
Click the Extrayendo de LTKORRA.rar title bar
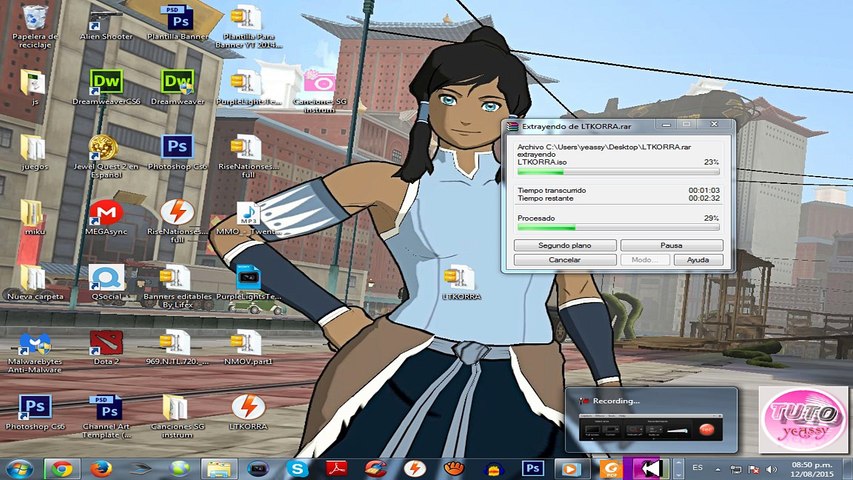577,126
